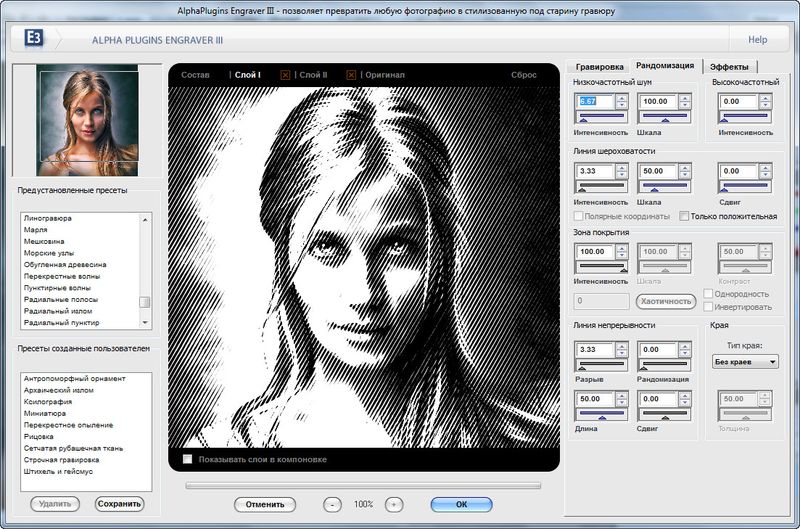
Task: Toggle the Оригинал layer visibility box
Action: [x=351, y=75]
